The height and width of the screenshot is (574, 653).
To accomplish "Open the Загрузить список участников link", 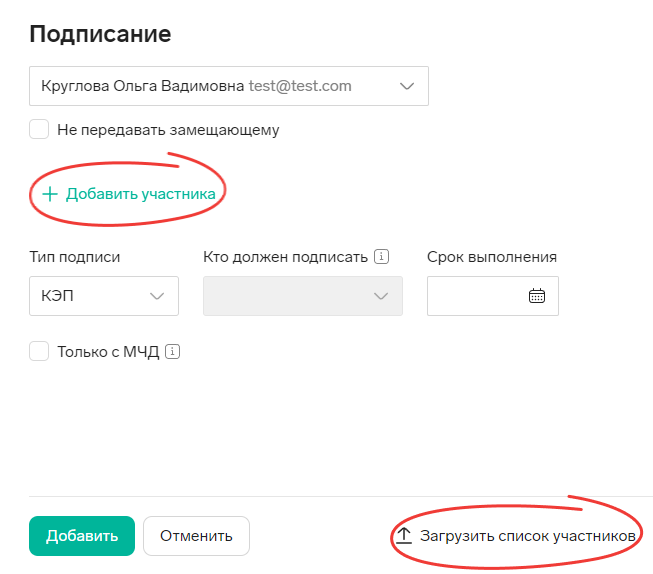I will pos(527,536).
